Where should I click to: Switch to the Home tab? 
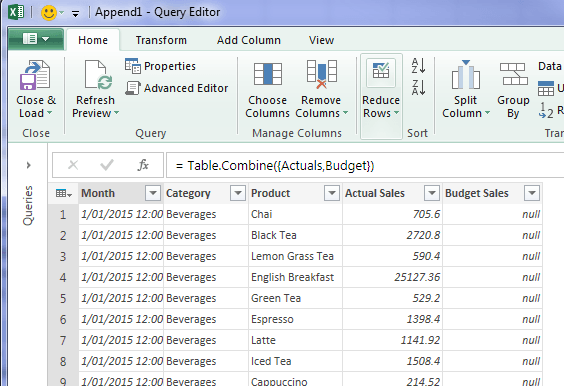(93, 40)
